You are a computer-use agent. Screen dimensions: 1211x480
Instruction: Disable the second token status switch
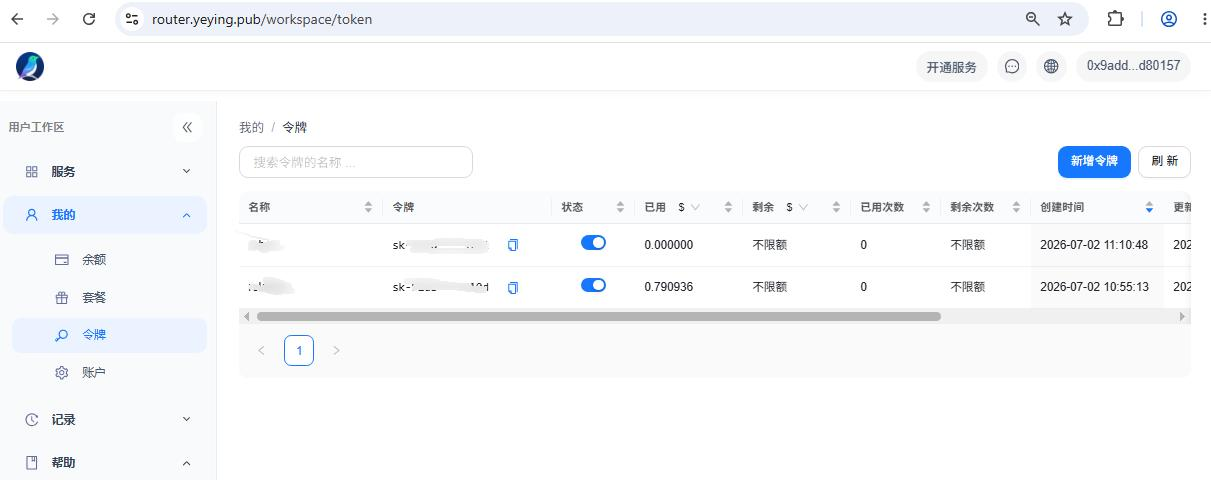click(593, 286)
